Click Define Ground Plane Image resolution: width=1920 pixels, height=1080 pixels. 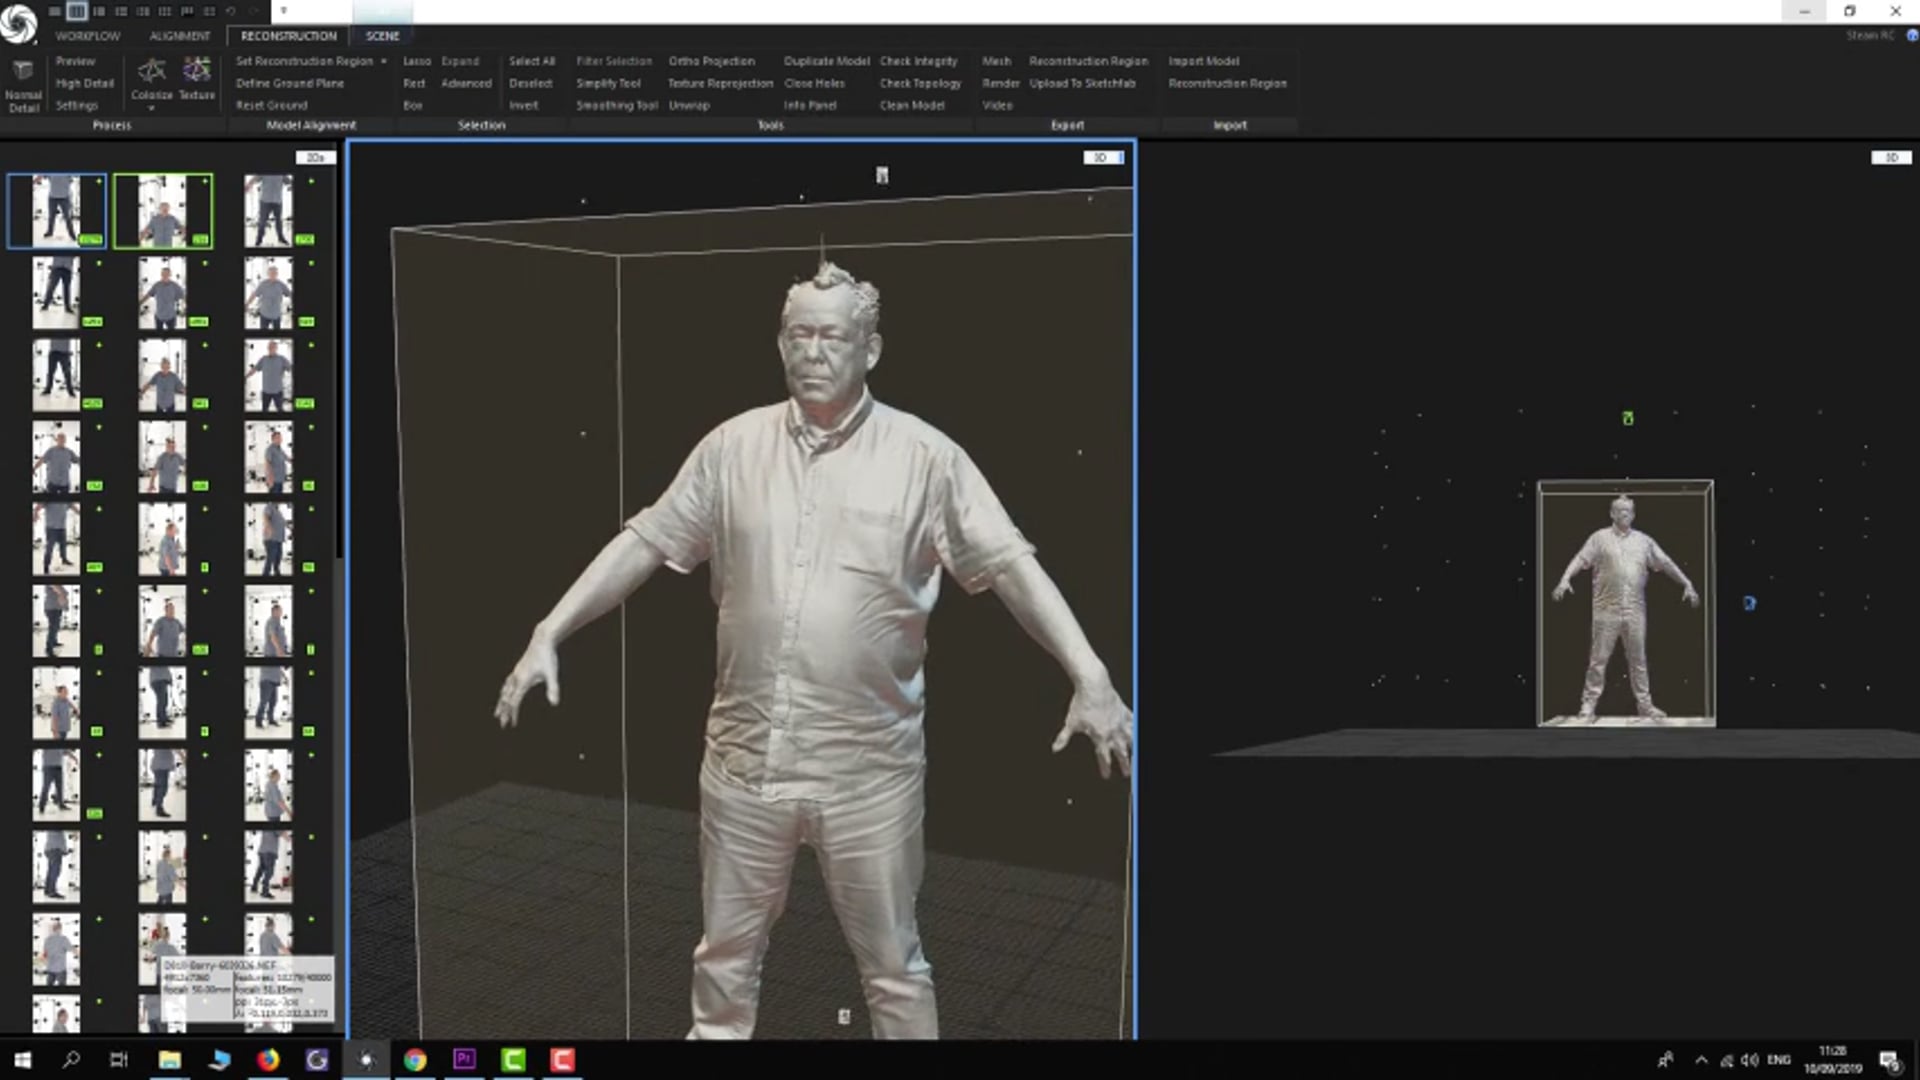click(x=290, y=83)
